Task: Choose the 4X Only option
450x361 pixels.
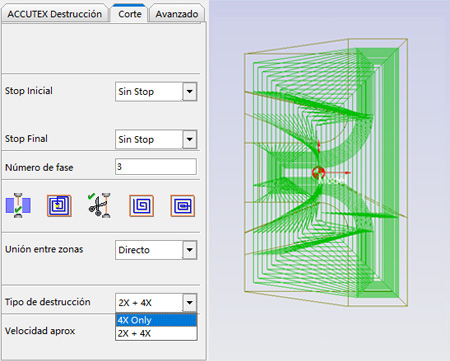Action: [x=156, y=320]
